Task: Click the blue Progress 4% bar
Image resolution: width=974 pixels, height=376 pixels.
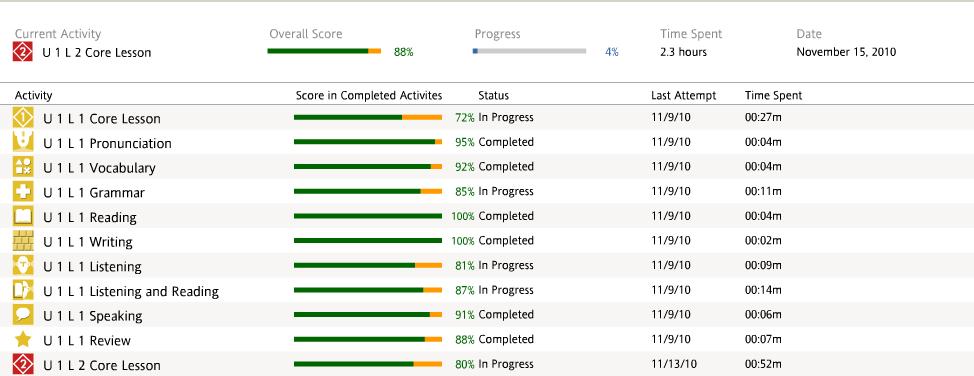Action: 530,51
